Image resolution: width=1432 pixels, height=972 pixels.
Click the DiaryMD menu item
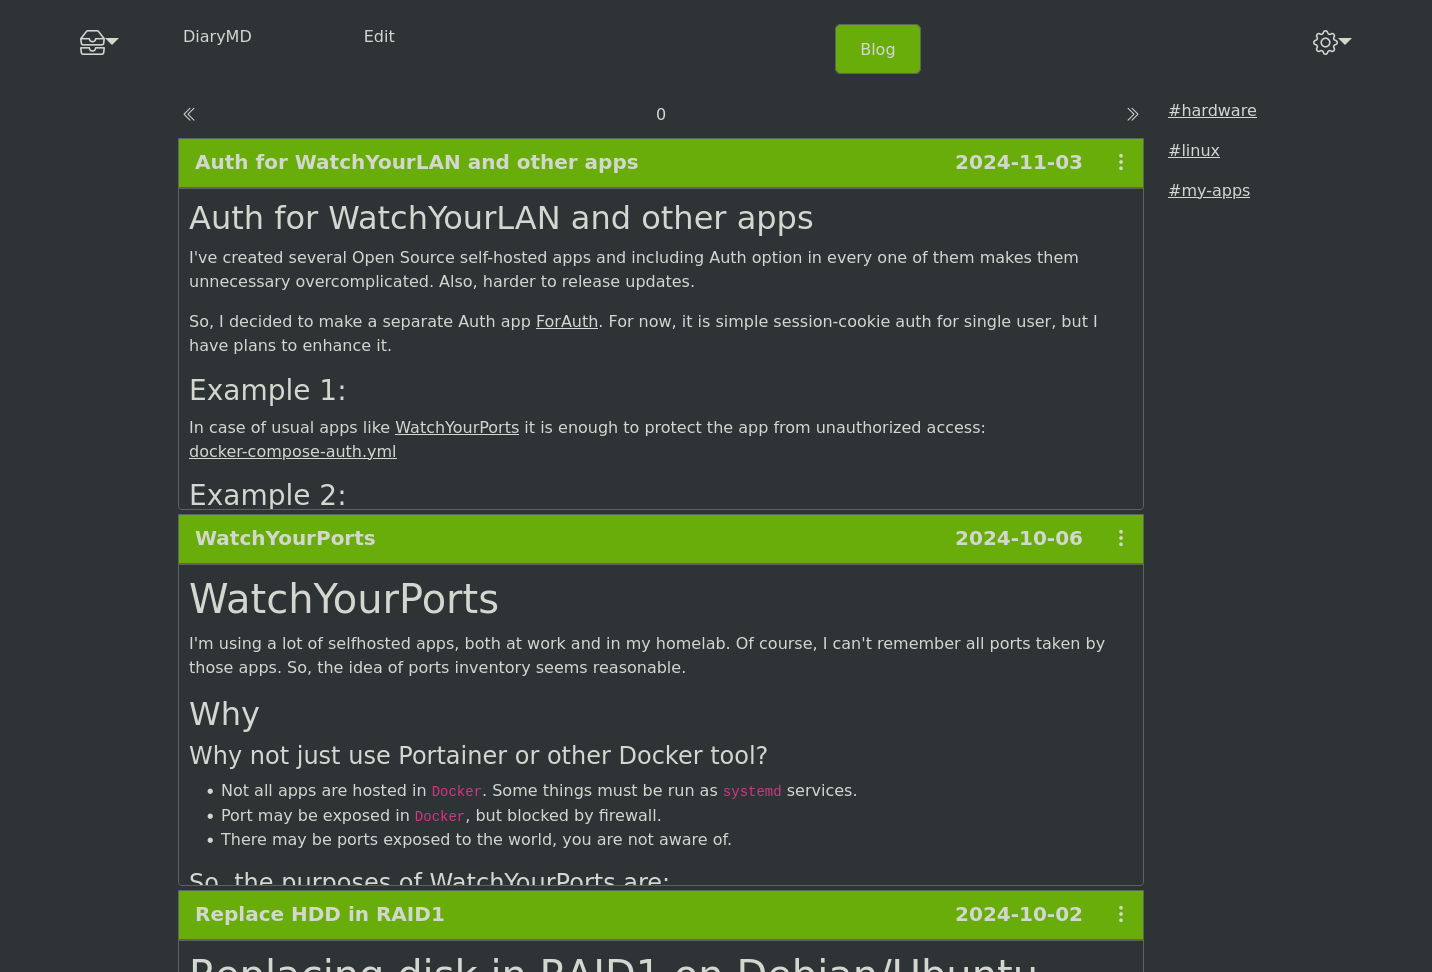(x=217, y=36)
